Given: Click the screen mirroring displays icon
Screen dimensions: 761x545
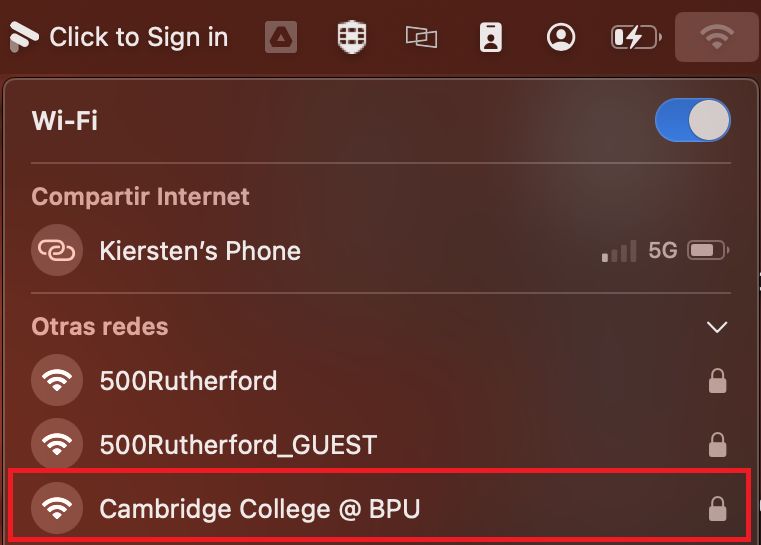Looking at the screenshot, I should coord(421,38).
